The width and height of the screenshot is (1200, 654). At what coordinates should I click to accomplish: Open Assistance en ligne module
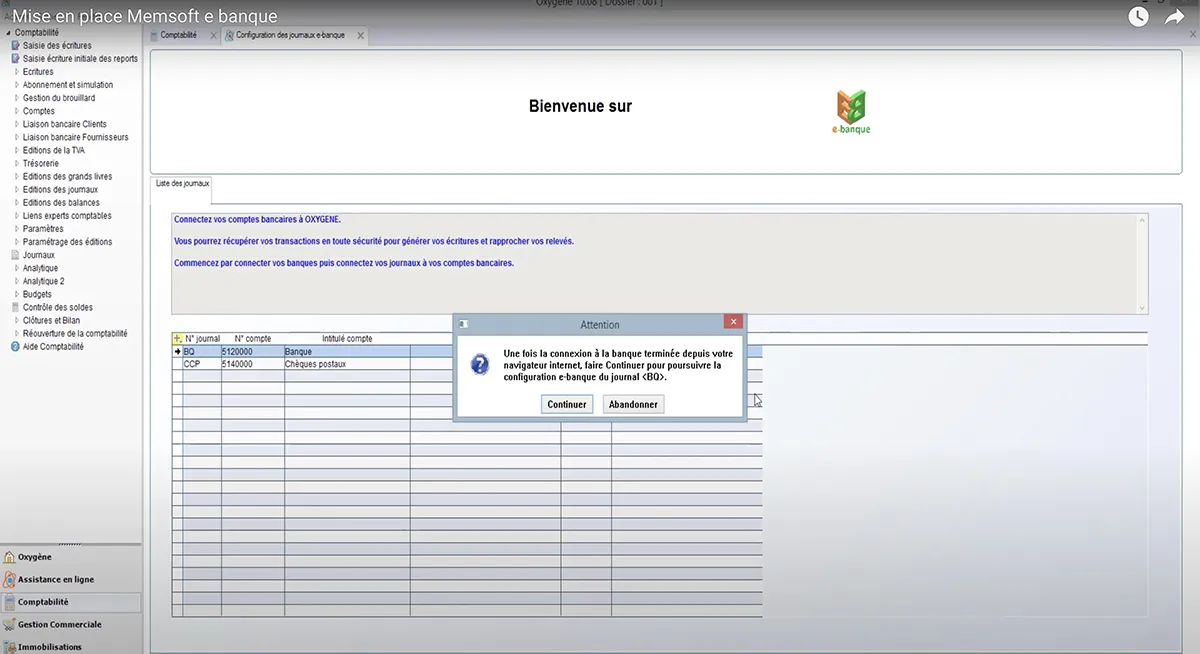coord(71,580)
